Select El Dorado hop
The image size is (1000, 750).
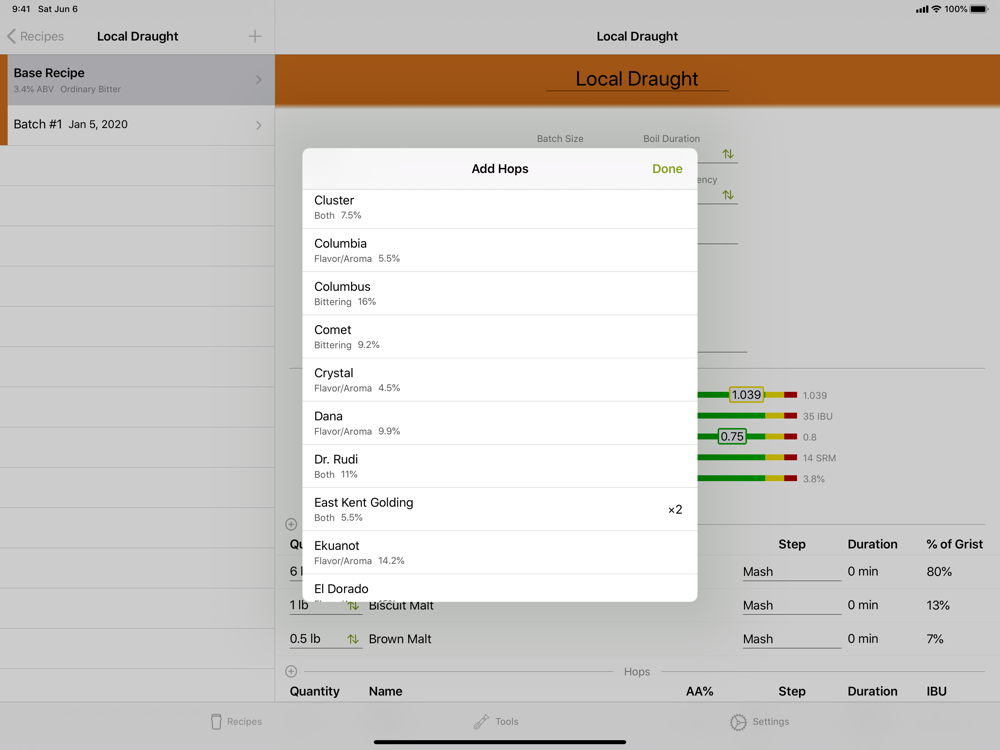499,588
